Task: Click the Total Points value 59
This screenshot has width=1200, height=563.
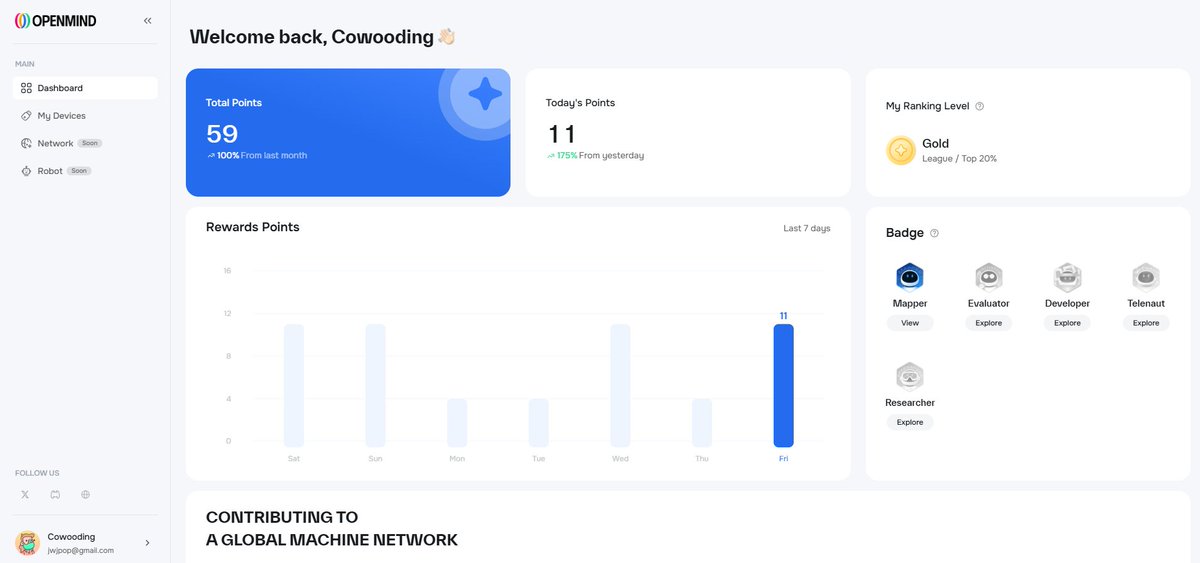Action: 222,133
